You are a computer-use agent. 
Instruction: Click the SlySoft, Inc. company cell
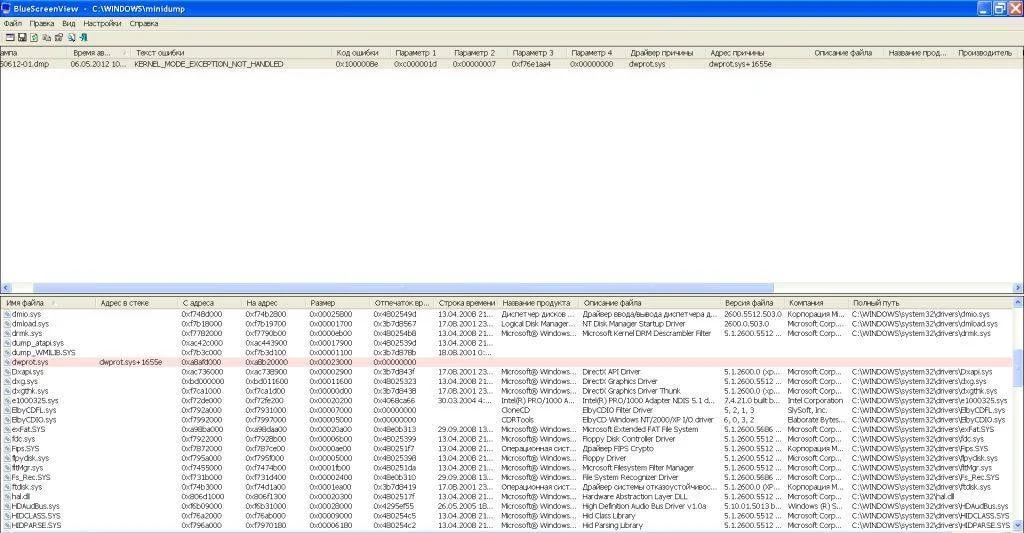pos(807,410)
